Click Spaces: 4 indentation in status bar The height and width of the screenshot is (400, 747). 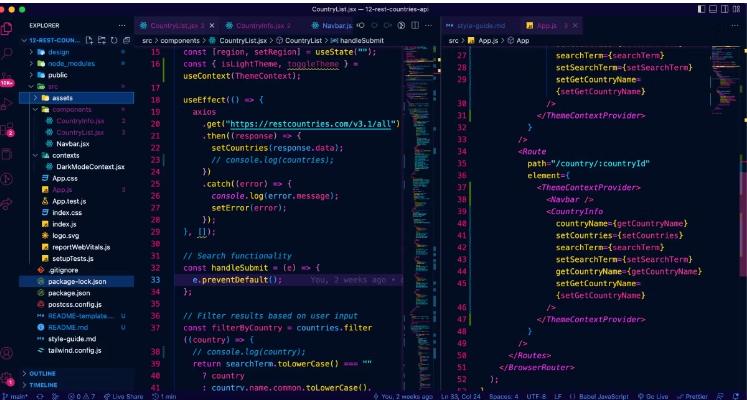coord(504,396)
